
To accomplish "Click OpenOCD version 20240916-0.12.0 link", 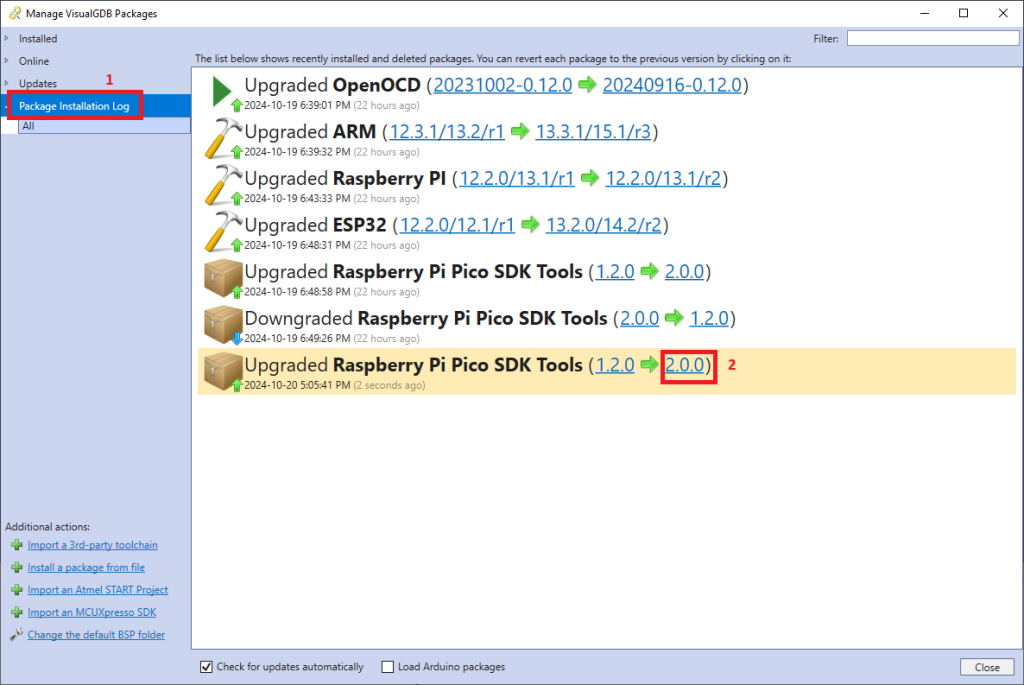I will (672, 85).
